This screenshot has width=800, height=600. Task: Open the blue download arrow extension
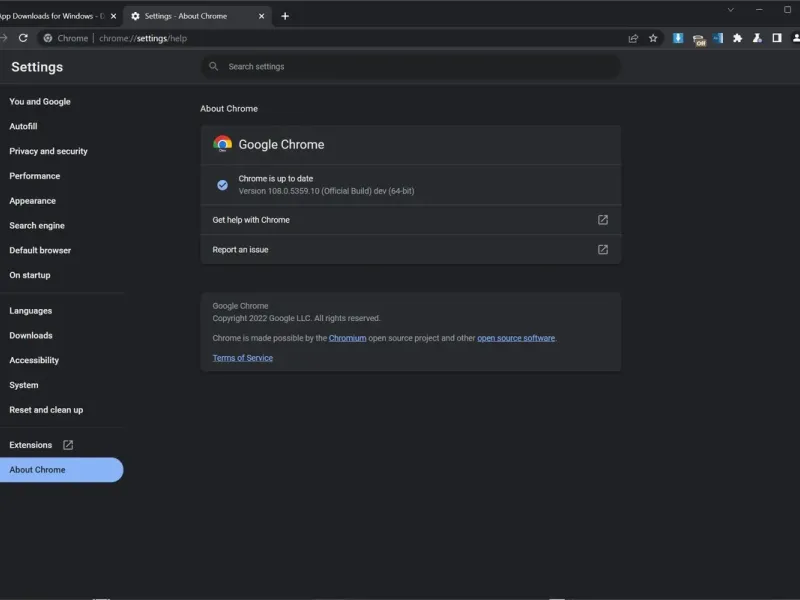click(678, 38)
